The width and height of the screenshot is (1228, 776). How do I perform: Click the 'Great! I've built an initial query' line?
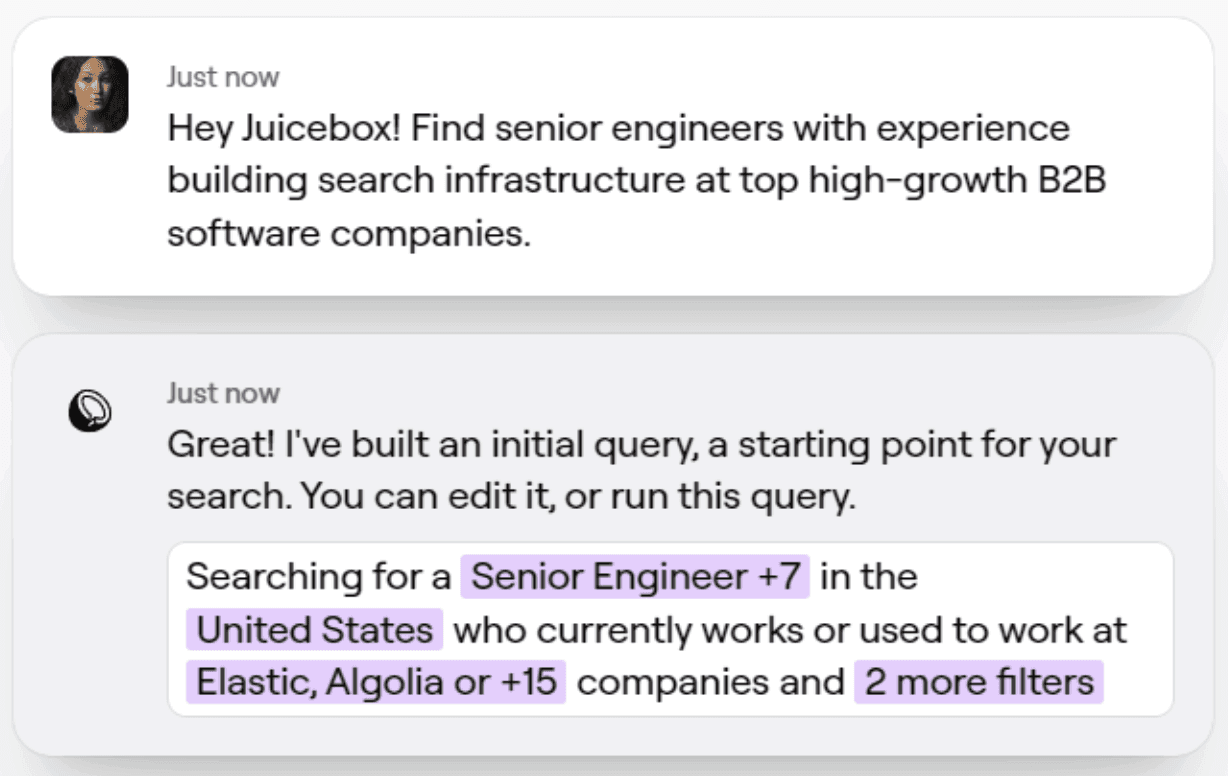click(x=640, y=444)
